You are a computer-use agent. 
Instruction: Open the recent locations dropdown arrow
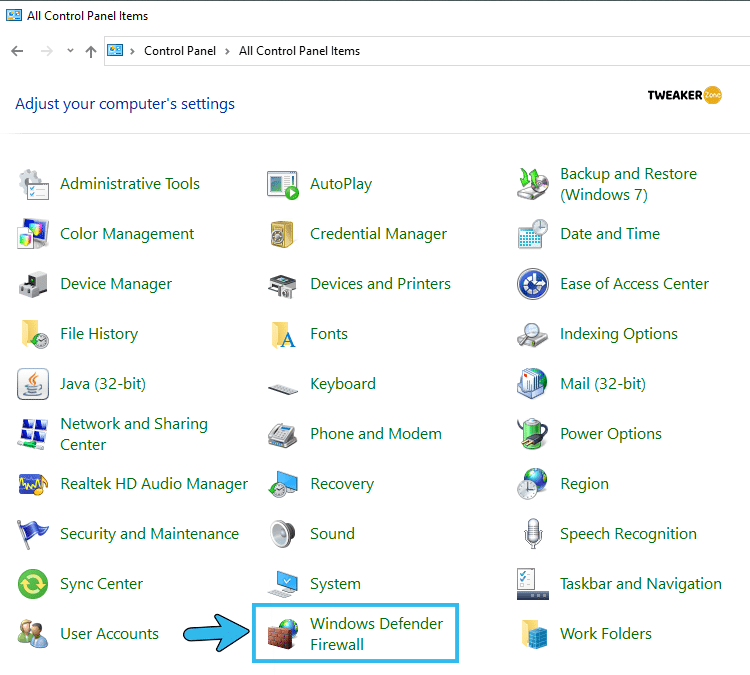[70, 50]
